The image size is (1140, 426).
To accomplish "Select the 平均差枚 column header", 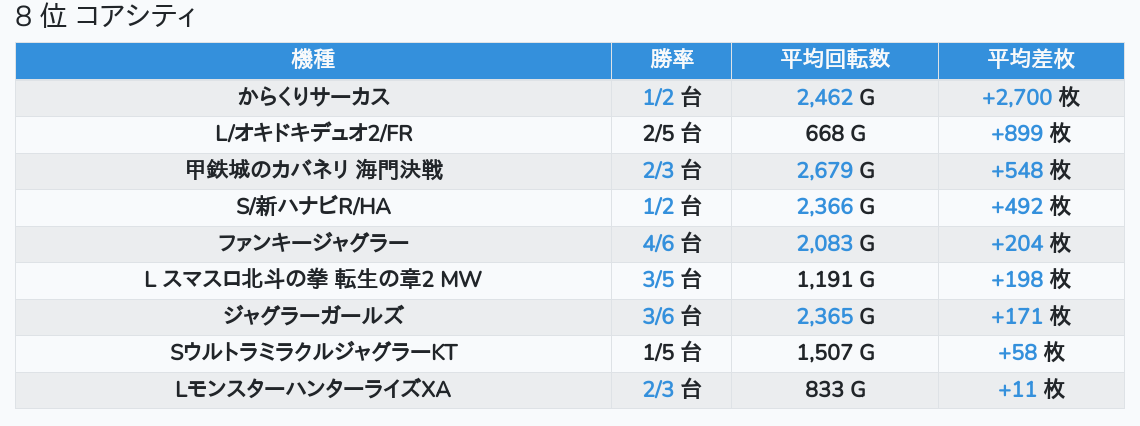I will pos(1031,60).
